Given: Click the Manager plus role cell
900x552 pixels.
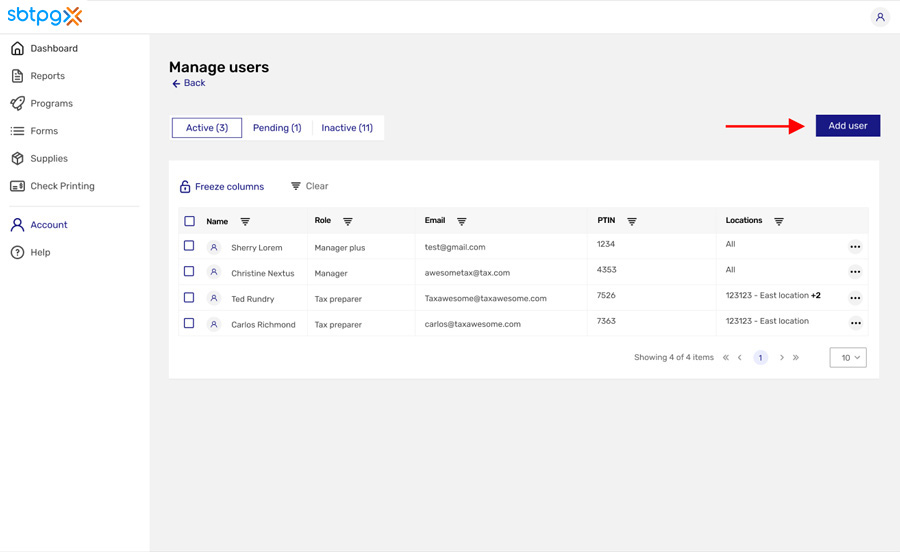Looking at the screenshot, I should point(340,248).
